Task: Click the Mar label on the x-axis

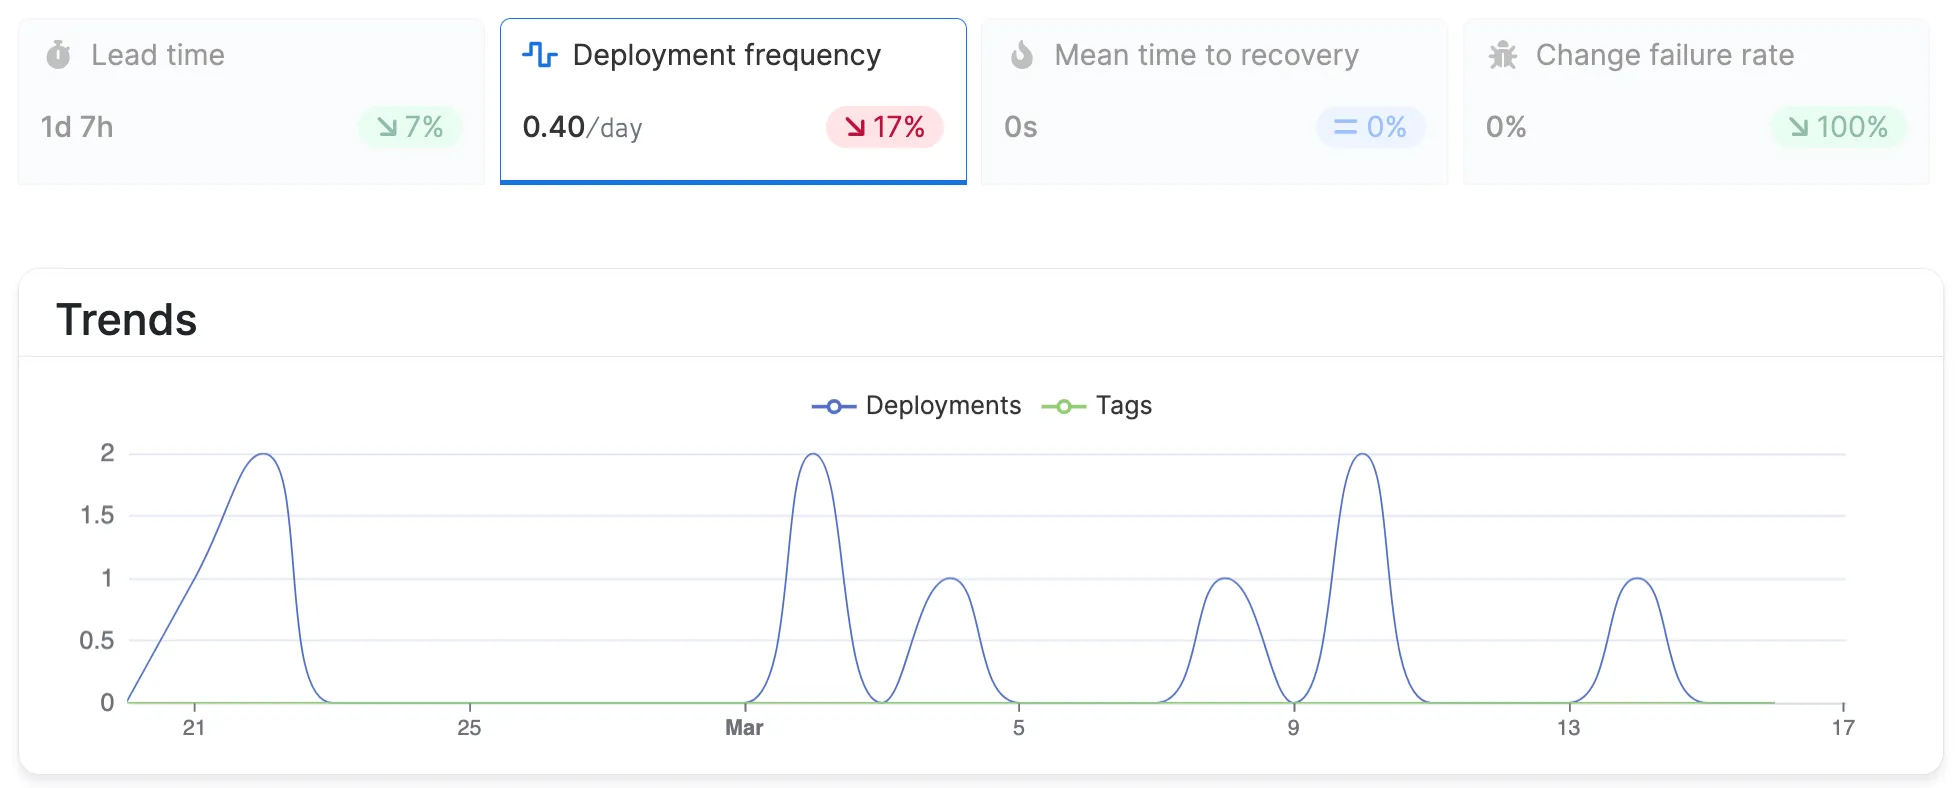Action: click(744, 728)
